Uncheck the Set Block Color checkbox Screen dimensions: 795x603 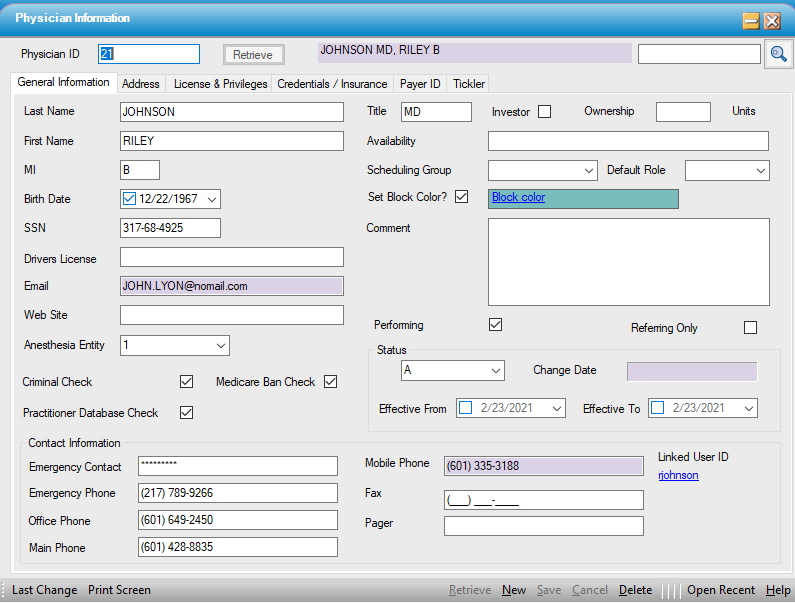[x=461, y=197]
